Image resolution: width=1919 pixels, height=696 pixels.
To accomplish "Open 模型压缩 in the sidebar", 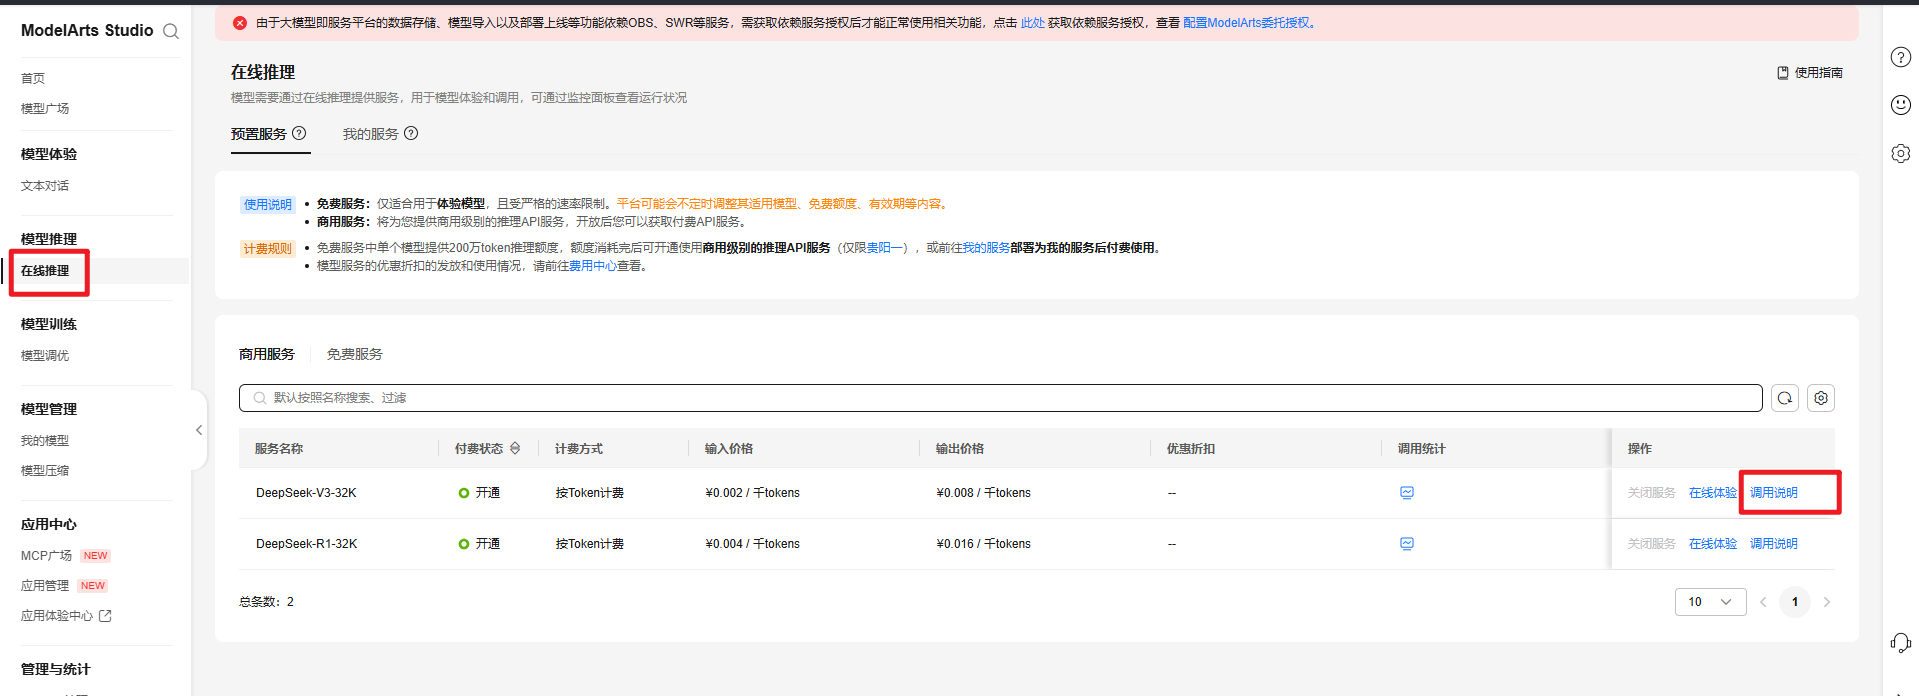I will (x=45, y=471).
